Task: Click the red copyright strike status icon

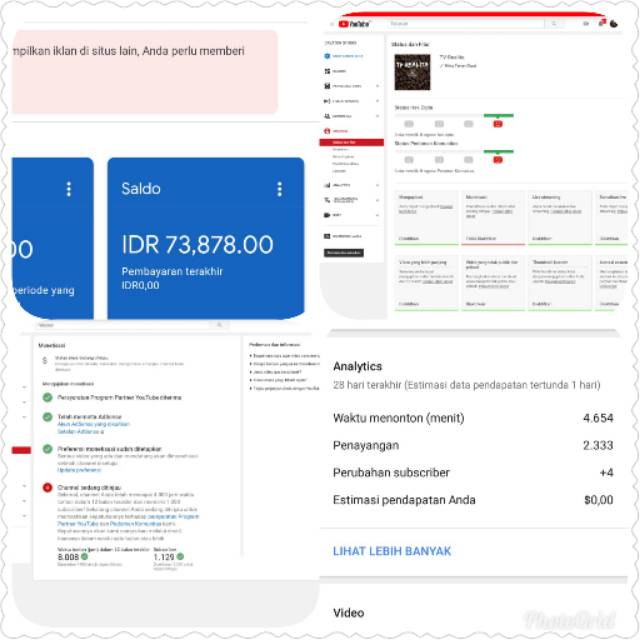Action: tap(498, 124)
